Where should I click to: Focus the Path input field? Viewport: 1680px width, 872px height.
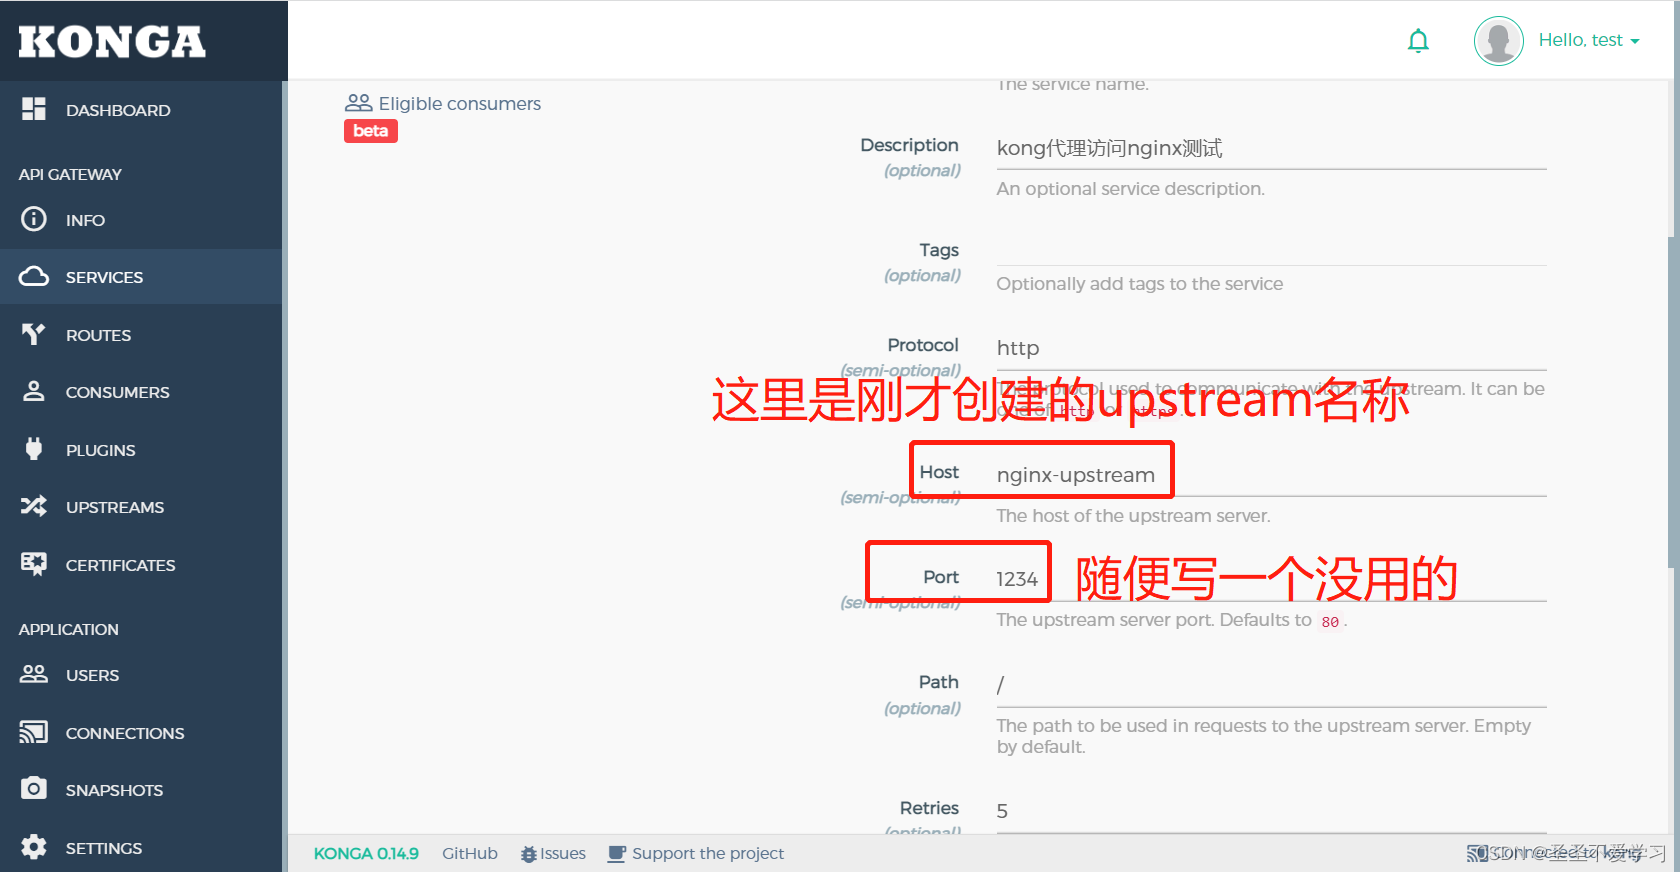point(1271,685)
